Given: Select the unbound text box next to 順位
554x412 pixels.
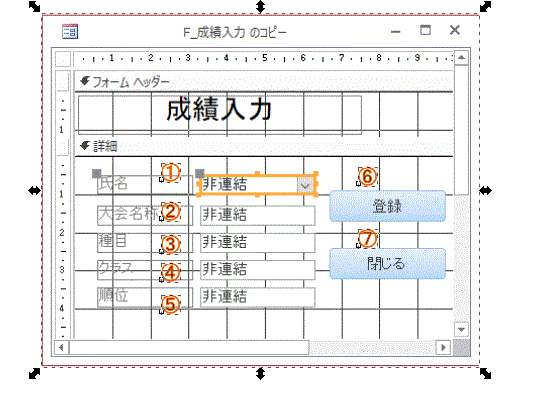Looking at the screenshot, I should [258, 297].
